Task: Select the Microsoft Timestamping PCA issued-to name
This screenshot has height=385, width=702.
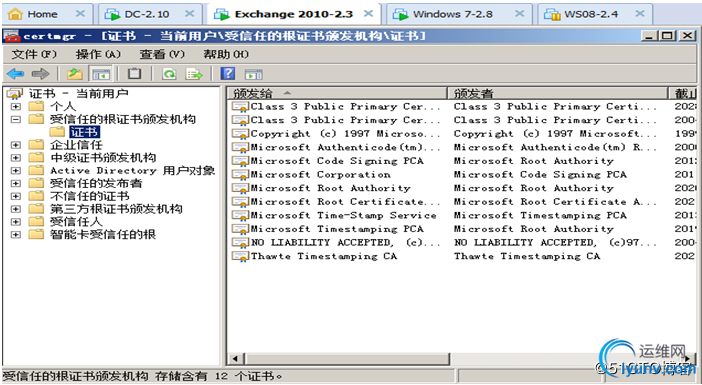Action: coord(337,229)
